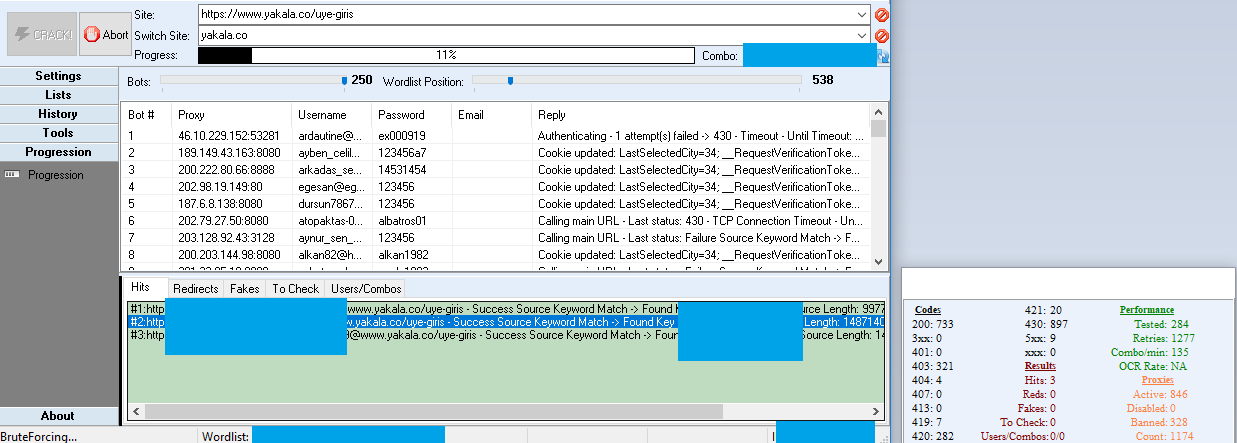The width and height of the screenshot is (1237, 443).
Task: Open the Tools sidebar section
Action: [x=58, y=133]
